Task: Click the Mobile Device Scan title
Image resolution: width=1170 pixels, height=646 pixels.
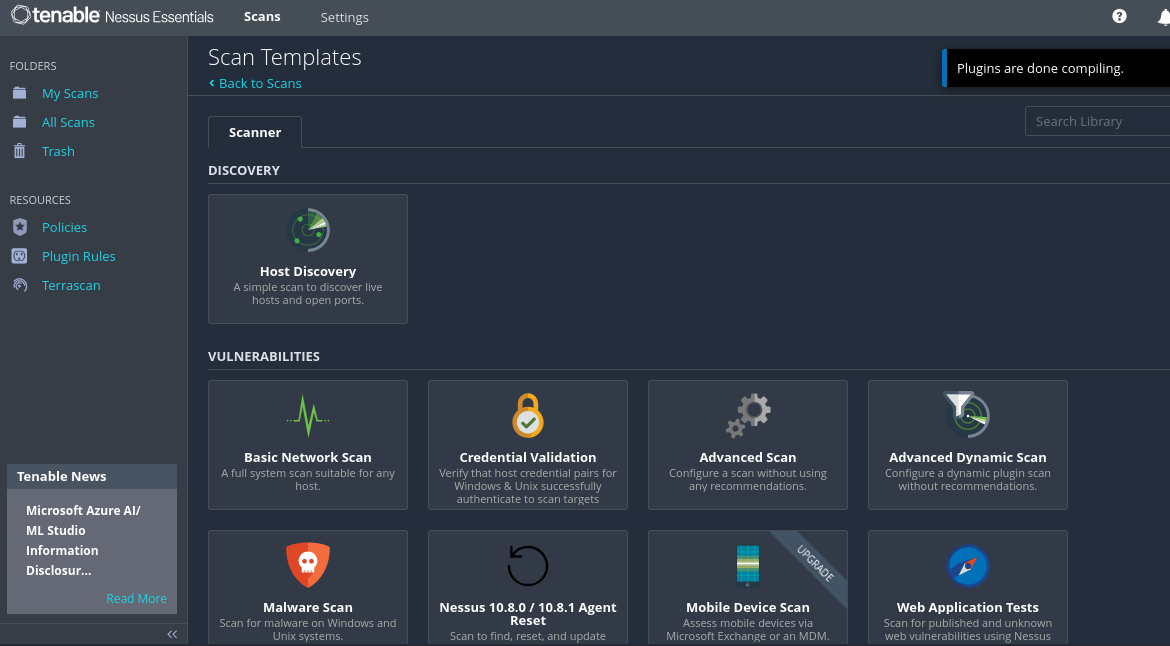Action: pos(748,607)
